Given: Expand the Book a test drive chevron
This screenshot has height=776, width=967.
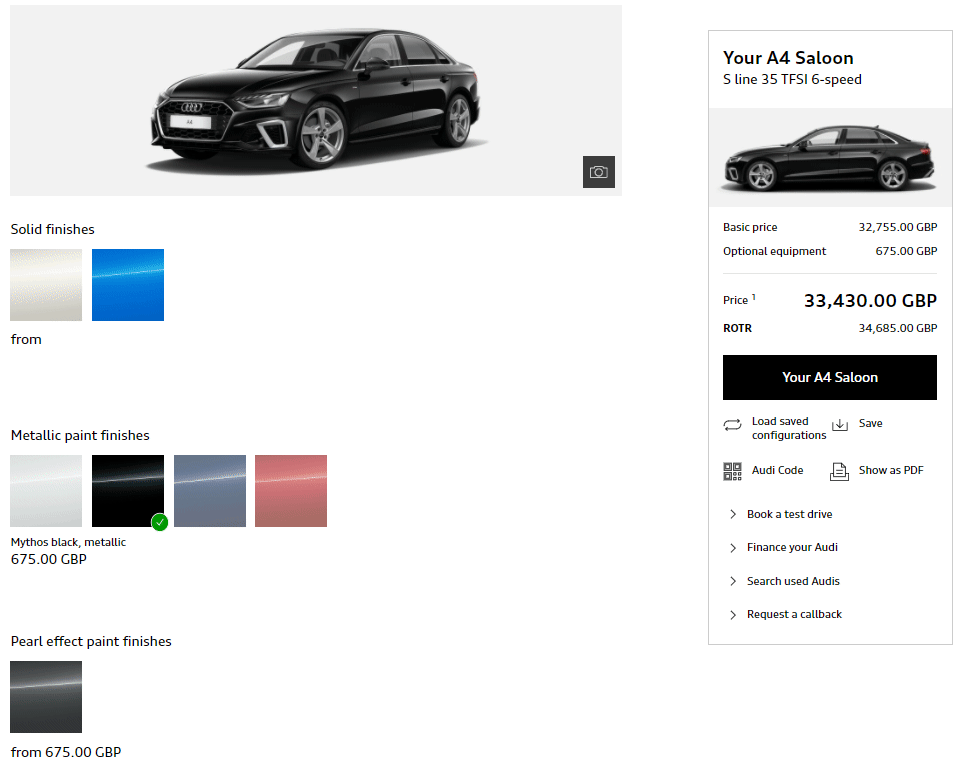Looking at the screenshot, I should (x=733, y=514).
